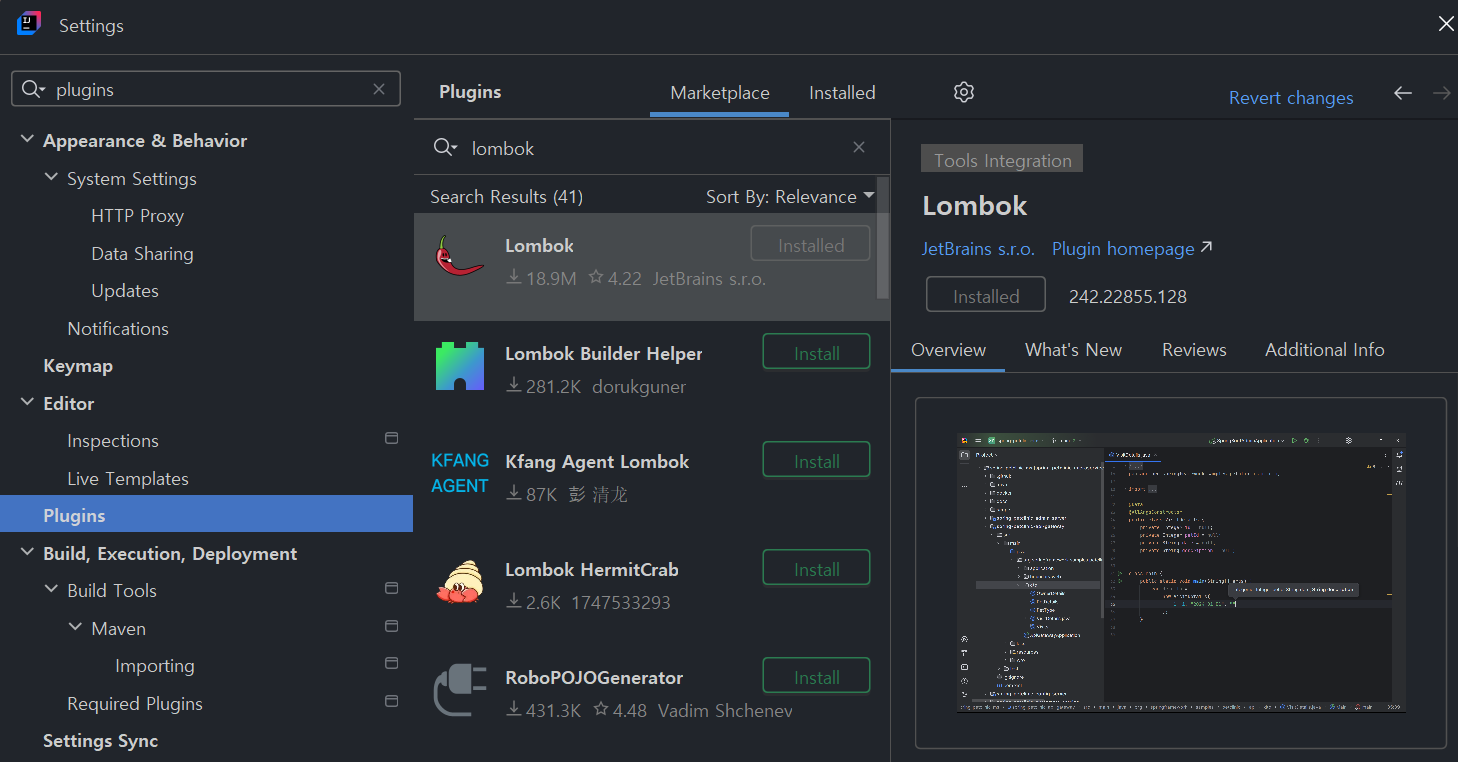The height and width of the screenshot is (762, 1458).
Task: Click the Lombok HermitCrab icon
Action: tap(460, 581)
